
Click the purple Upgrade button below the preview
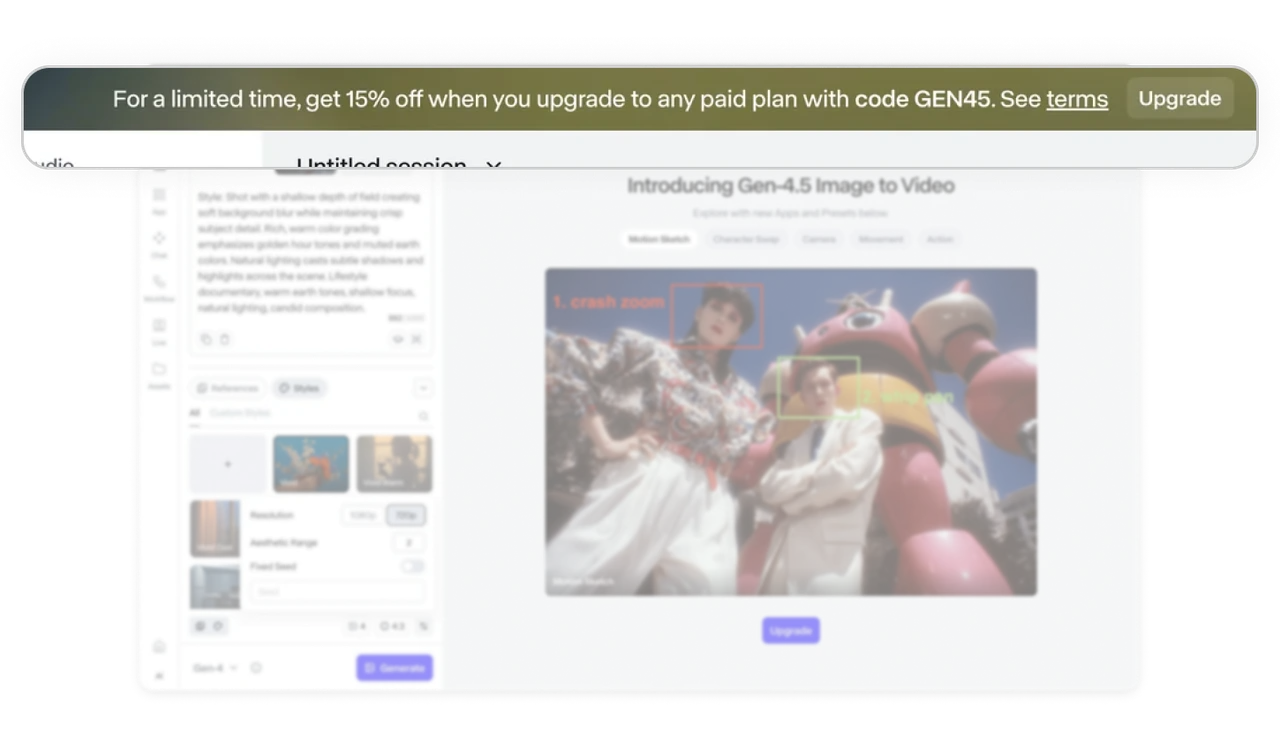791,631
